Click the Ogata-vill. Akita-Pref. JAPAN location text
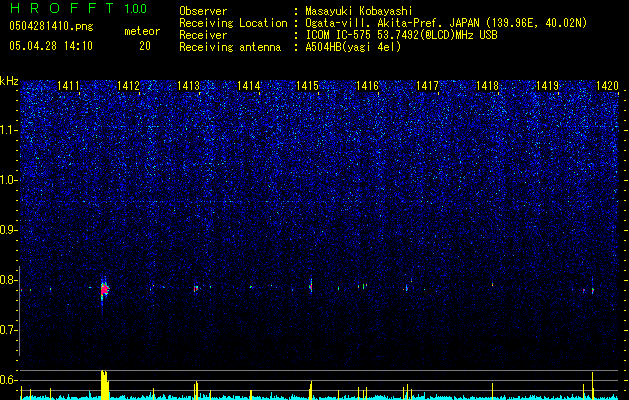 (x=446, y=23)
